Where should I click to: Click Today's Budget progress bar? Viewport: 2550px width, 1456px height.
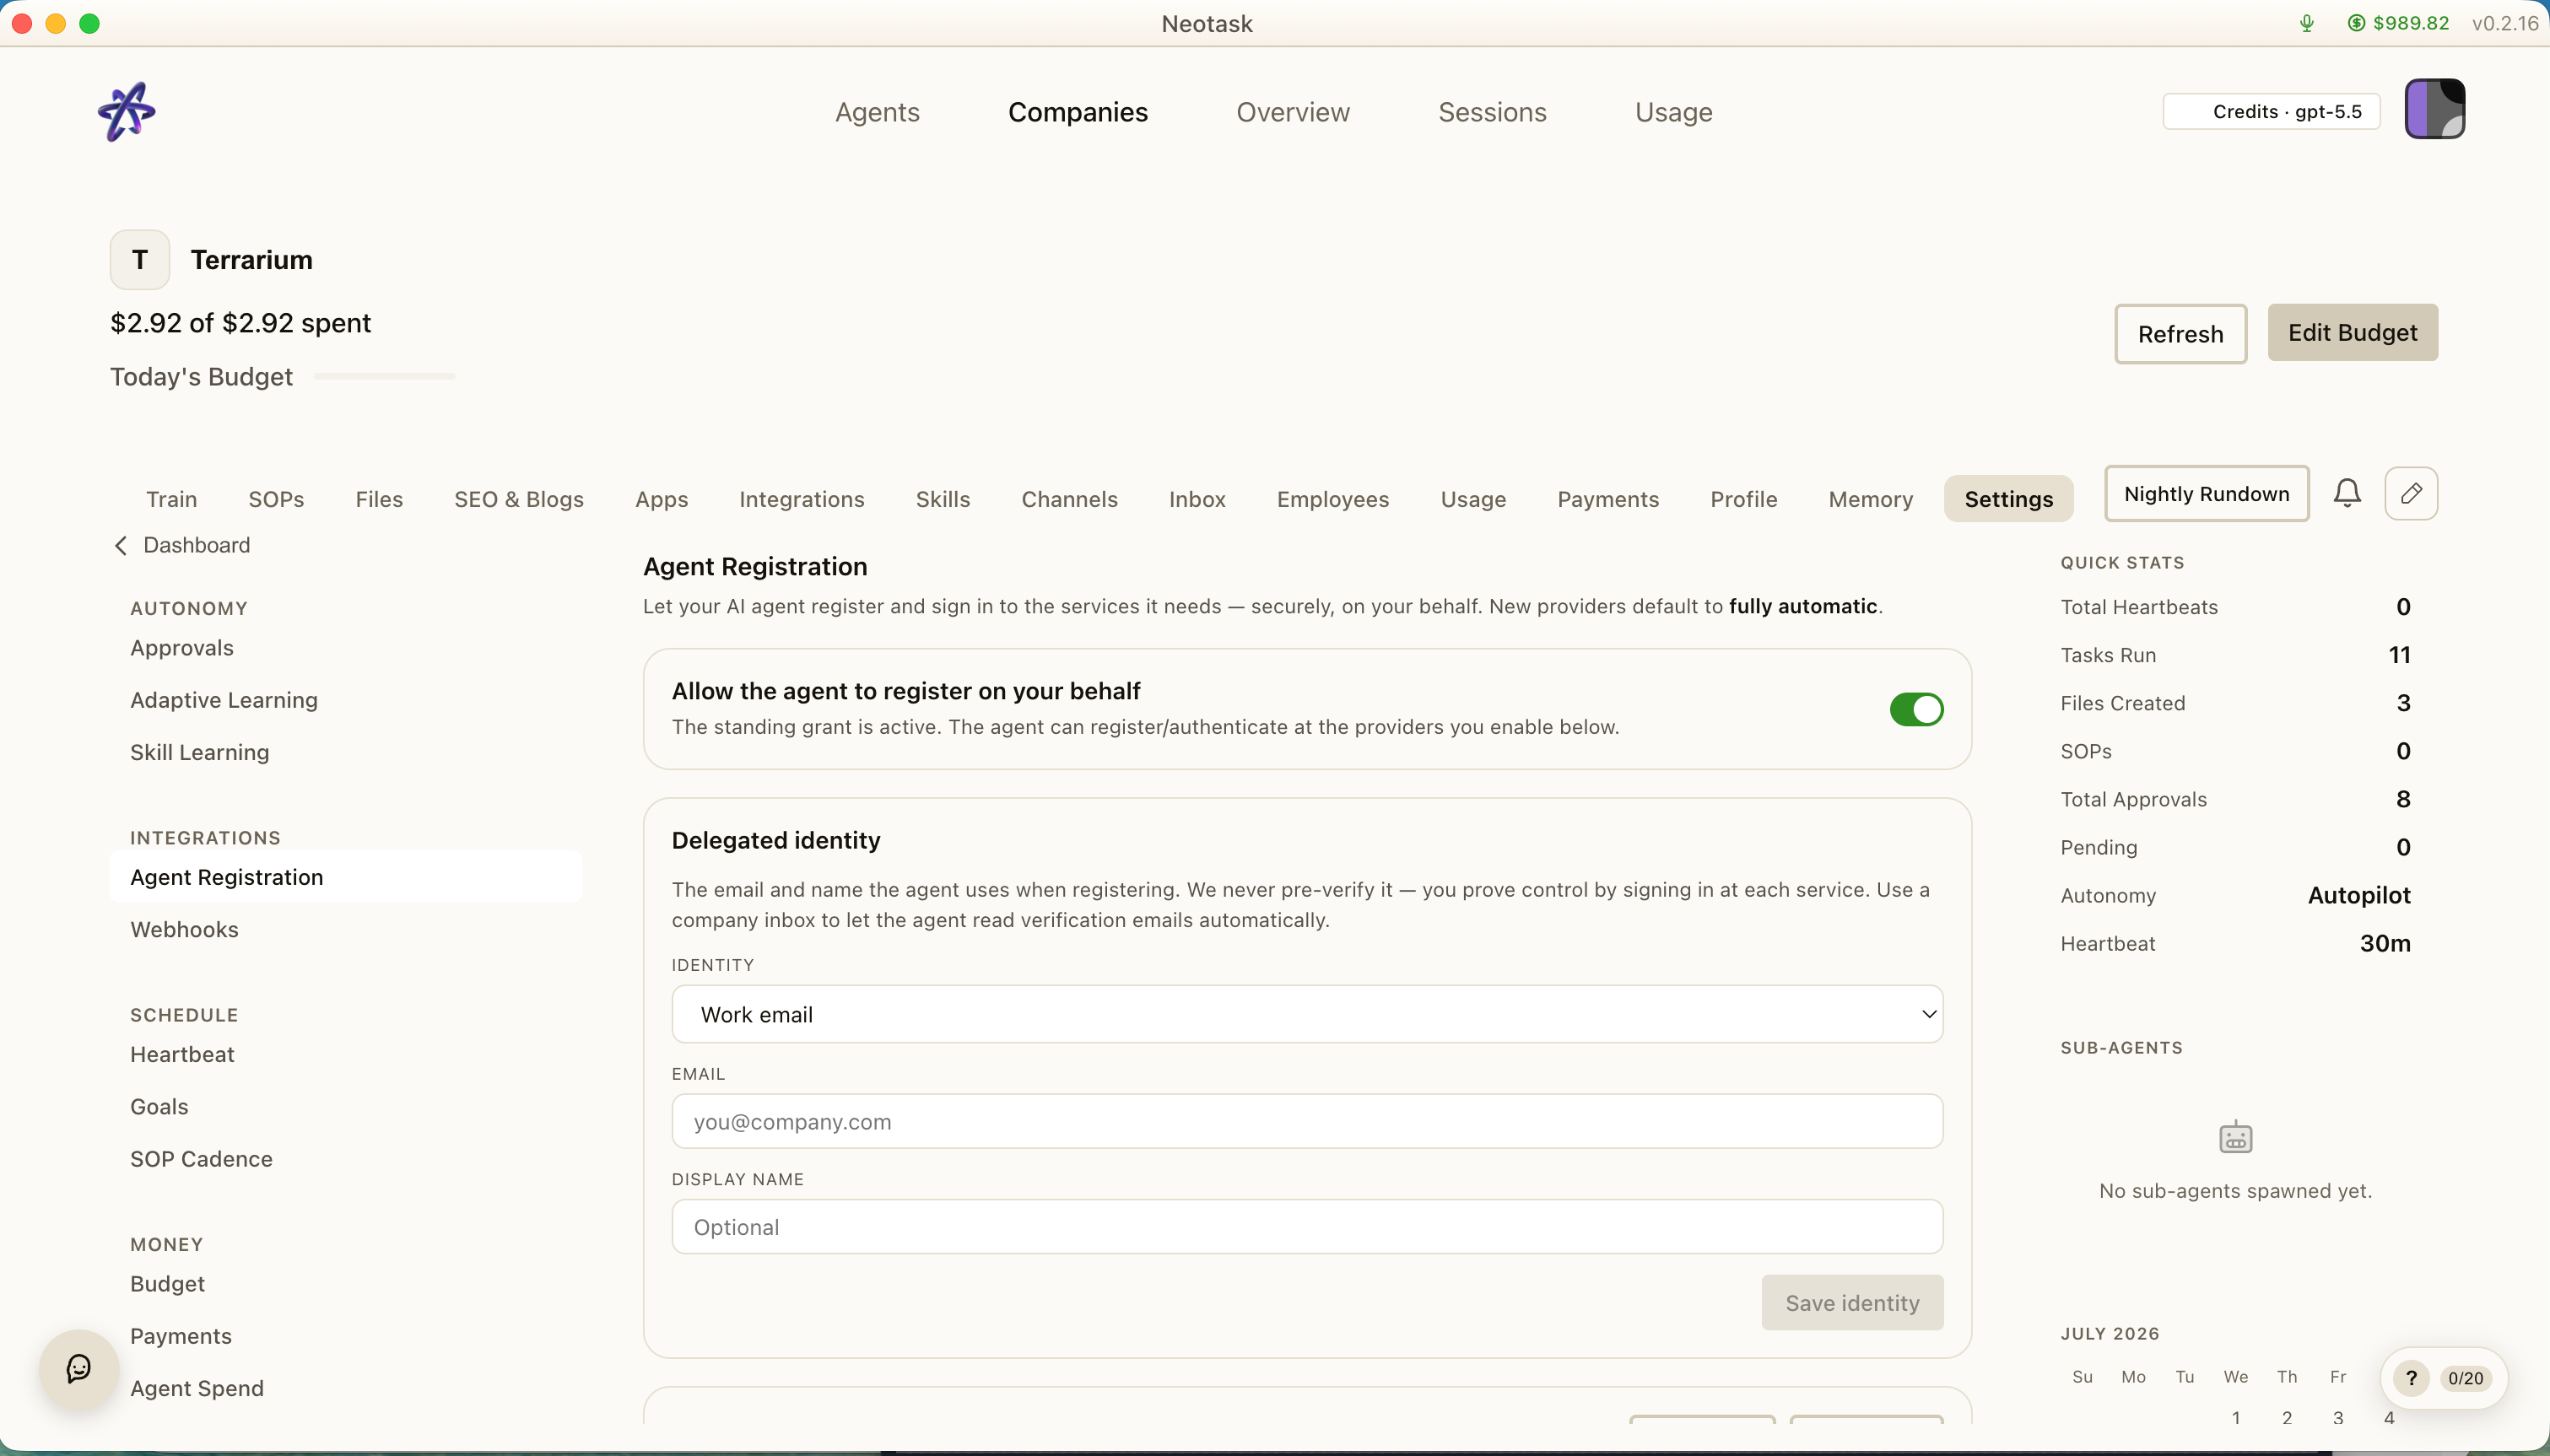[x=384, y=376]
